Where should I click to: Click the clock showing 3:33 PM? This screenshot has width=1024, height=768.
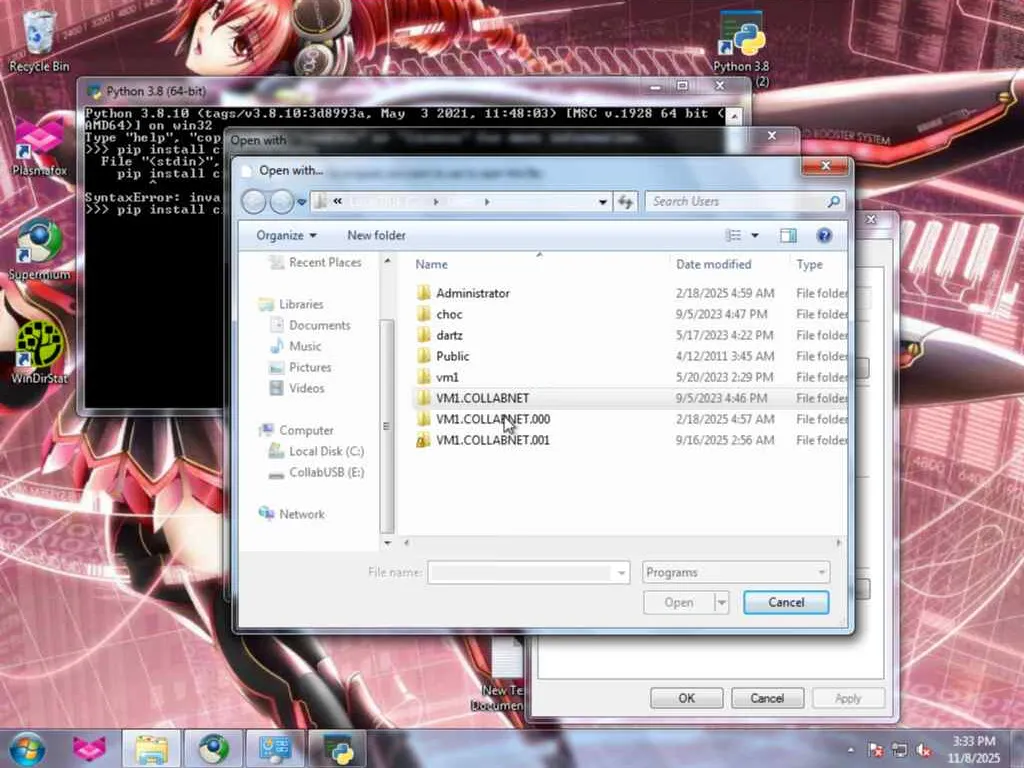click(974, 741)
